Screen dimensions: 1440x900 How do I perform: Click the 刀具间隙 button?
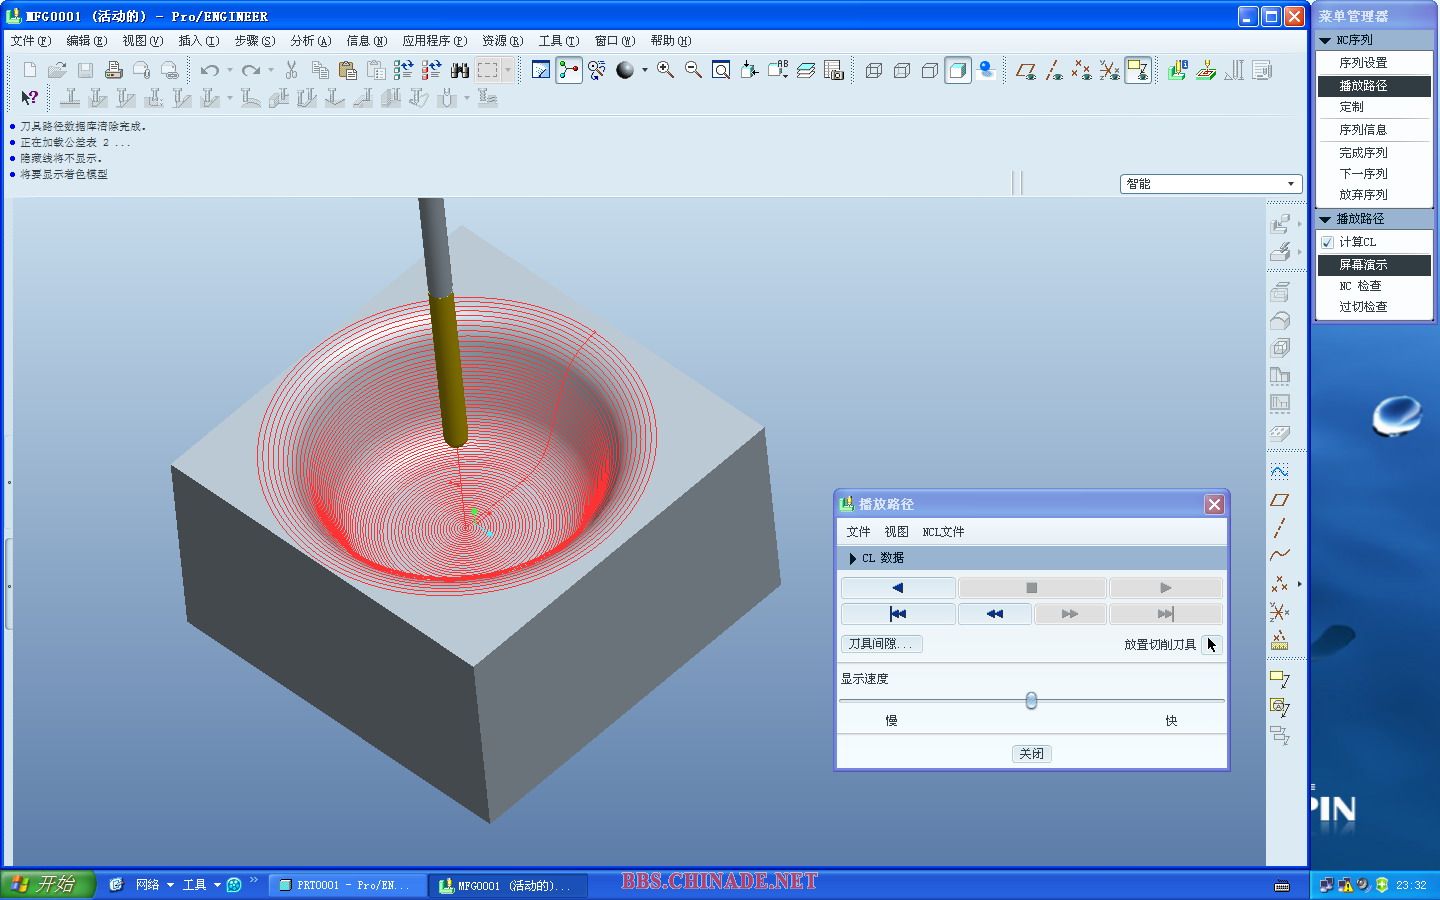pyautogui.click(x=881, y=644)
